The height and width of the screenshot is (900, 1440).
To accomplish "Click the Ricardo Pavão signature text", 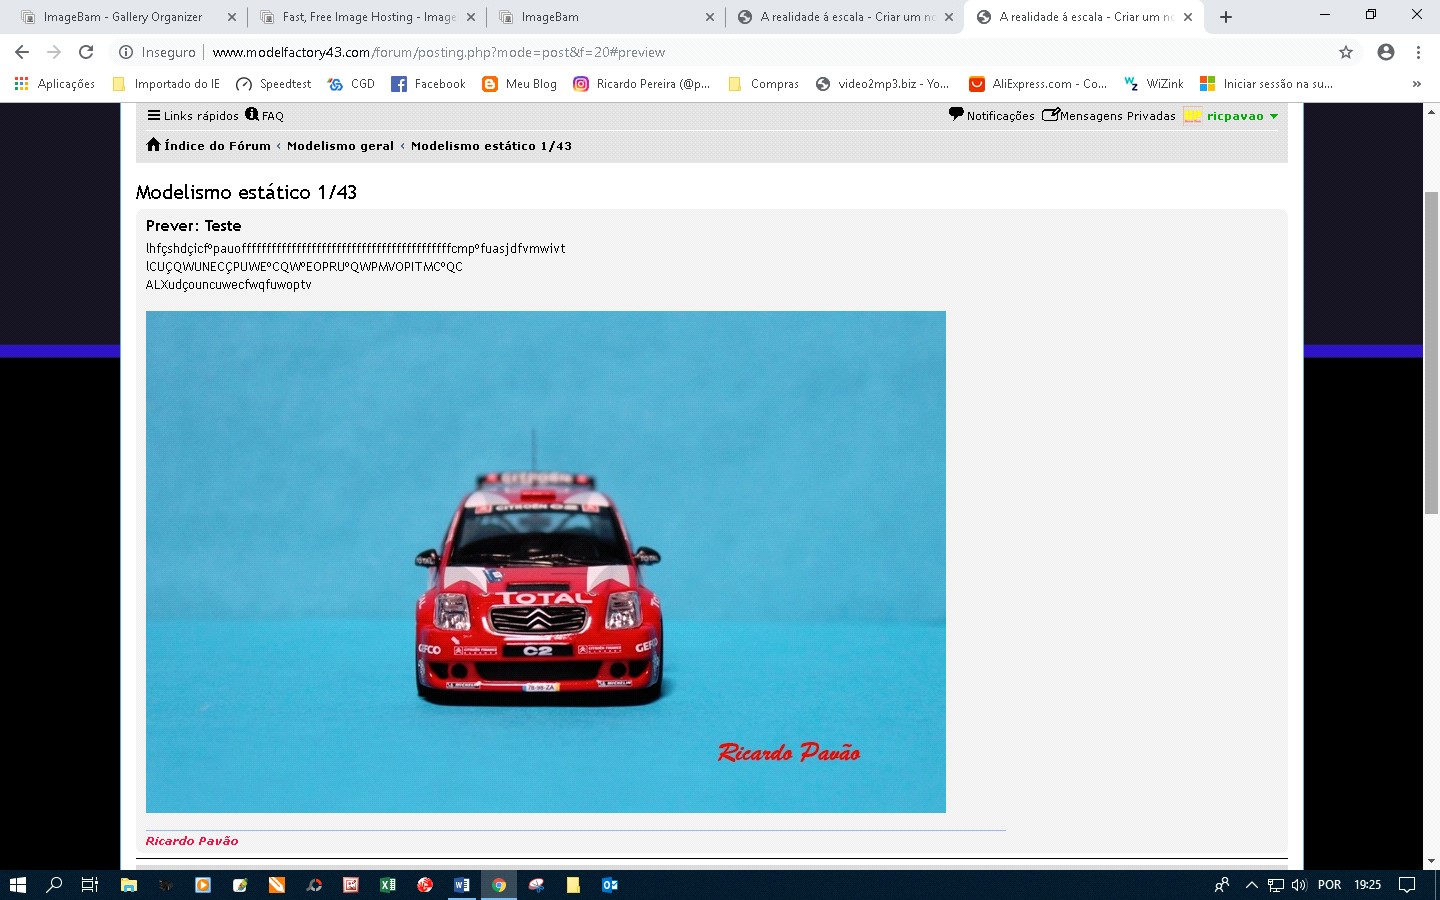I will coord(192,841).
